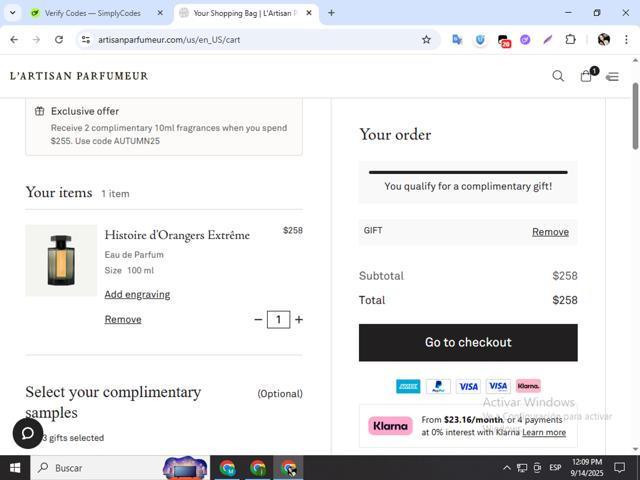
Task: Click the address bar URL
Action: (x=169, y=40)
